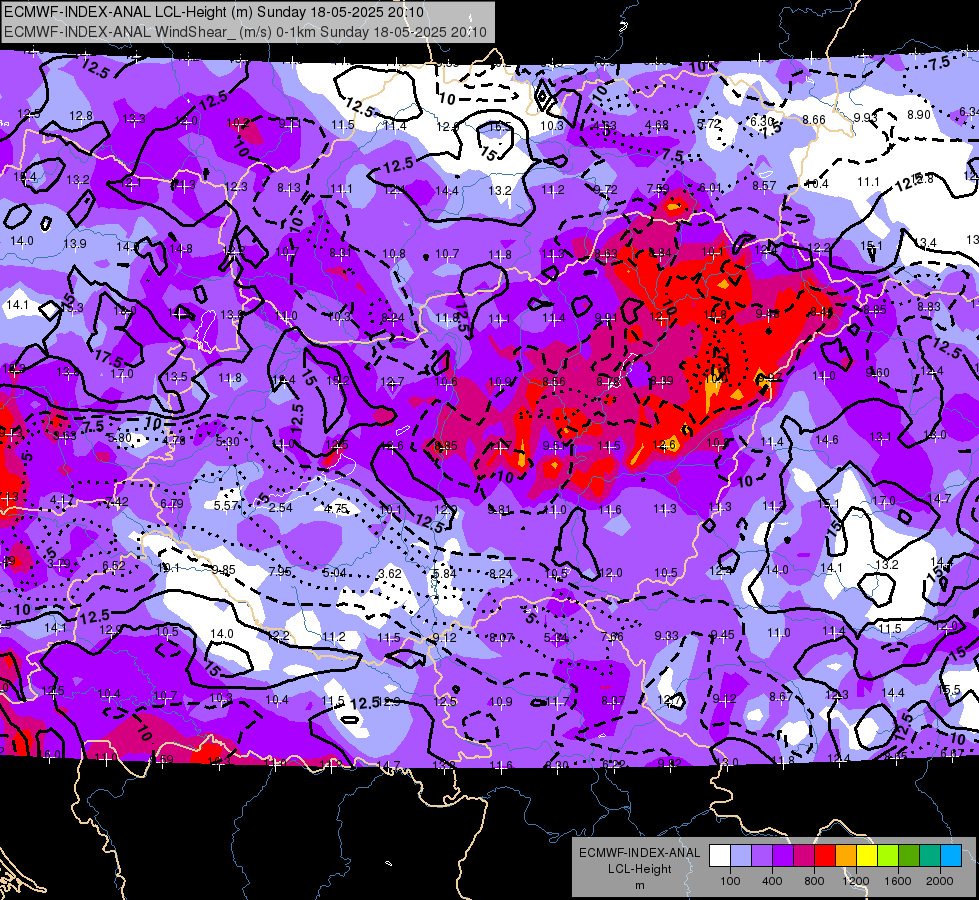Click legend scale label 400
Viewport: 979px width, 900px height.
[772, 881]
